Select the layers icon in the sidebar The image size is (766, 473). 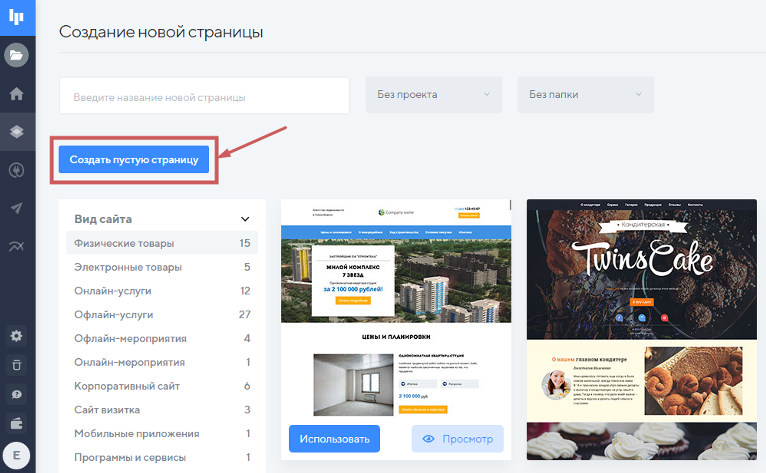16,131
